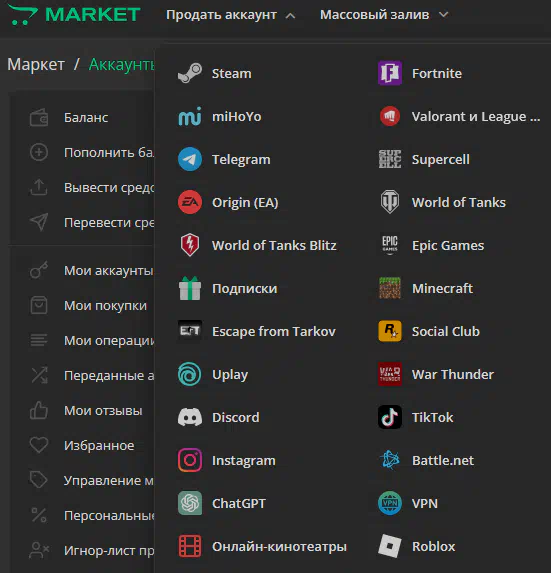Choose the TikTok icon
Viewport: 551px width, 573px height.
(x=390, y=417)
